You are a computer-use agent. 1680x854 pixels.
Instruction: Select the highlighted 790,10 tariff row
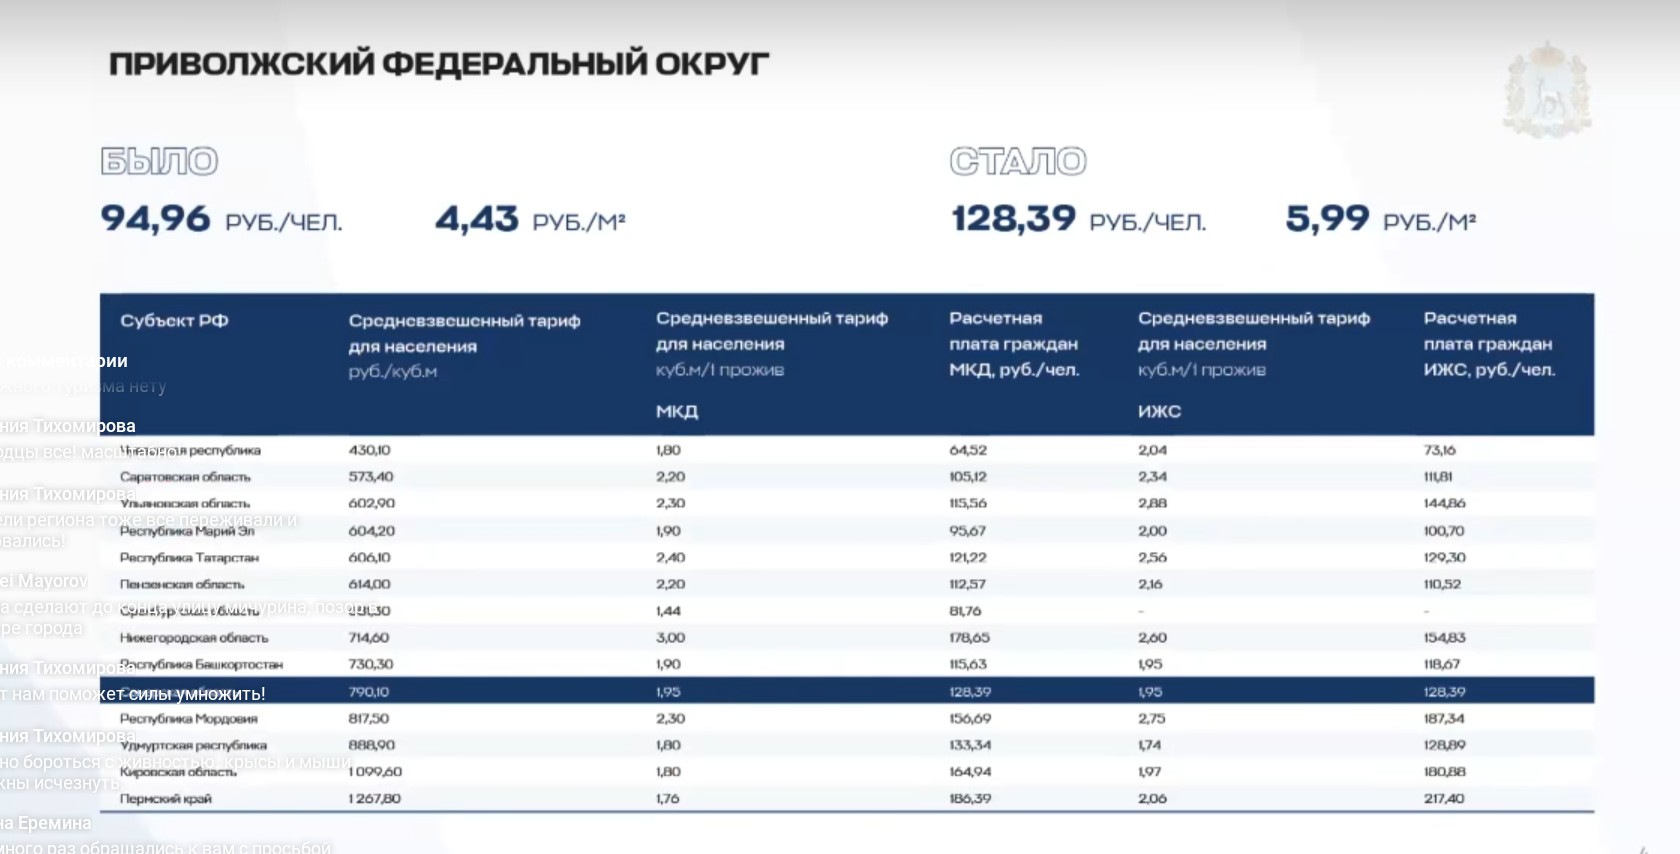coord(846,691)
